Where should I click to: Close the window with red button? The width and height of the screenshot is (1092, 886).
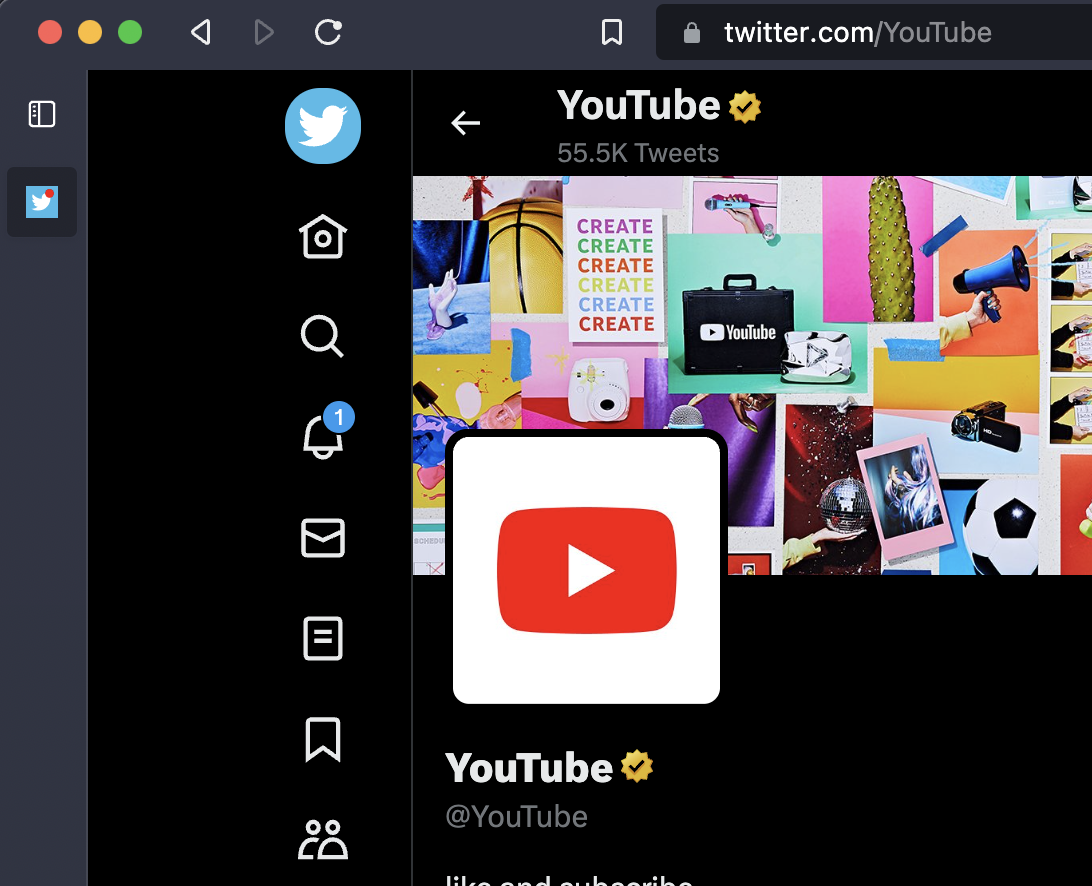point(49,32)
